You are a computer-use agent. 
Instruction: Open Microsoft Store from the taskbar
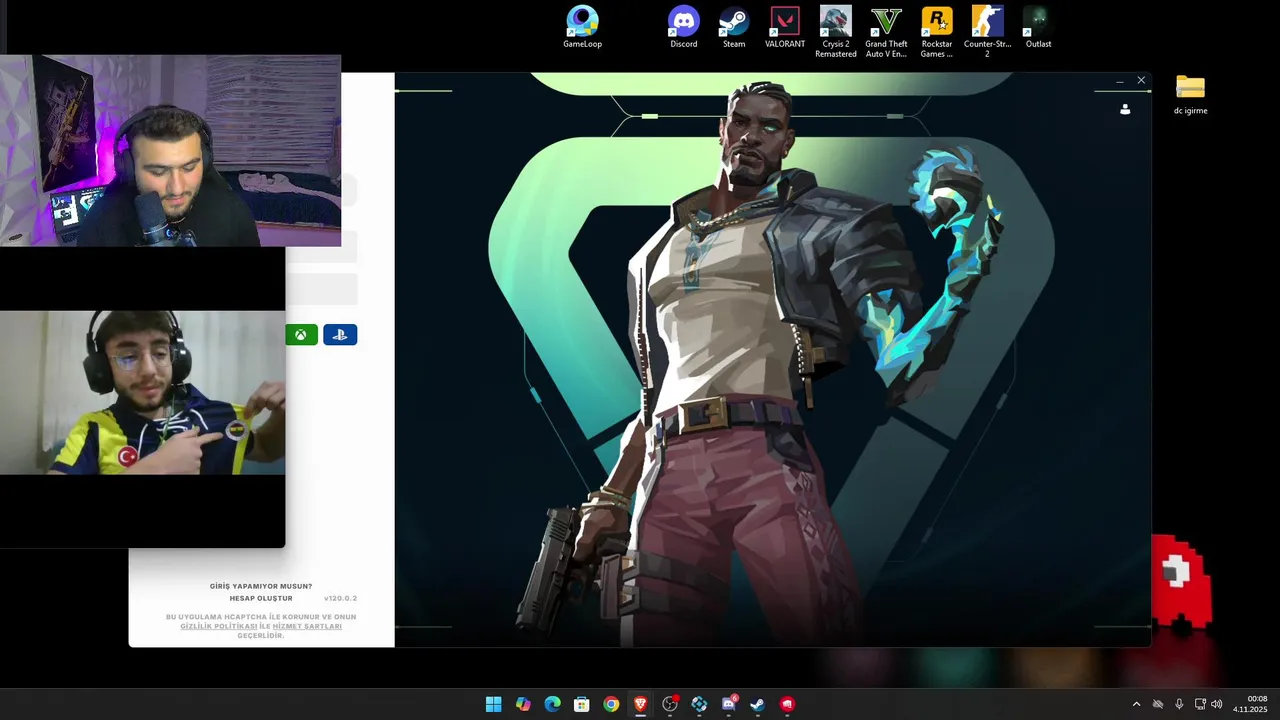[x=581, y=704]
